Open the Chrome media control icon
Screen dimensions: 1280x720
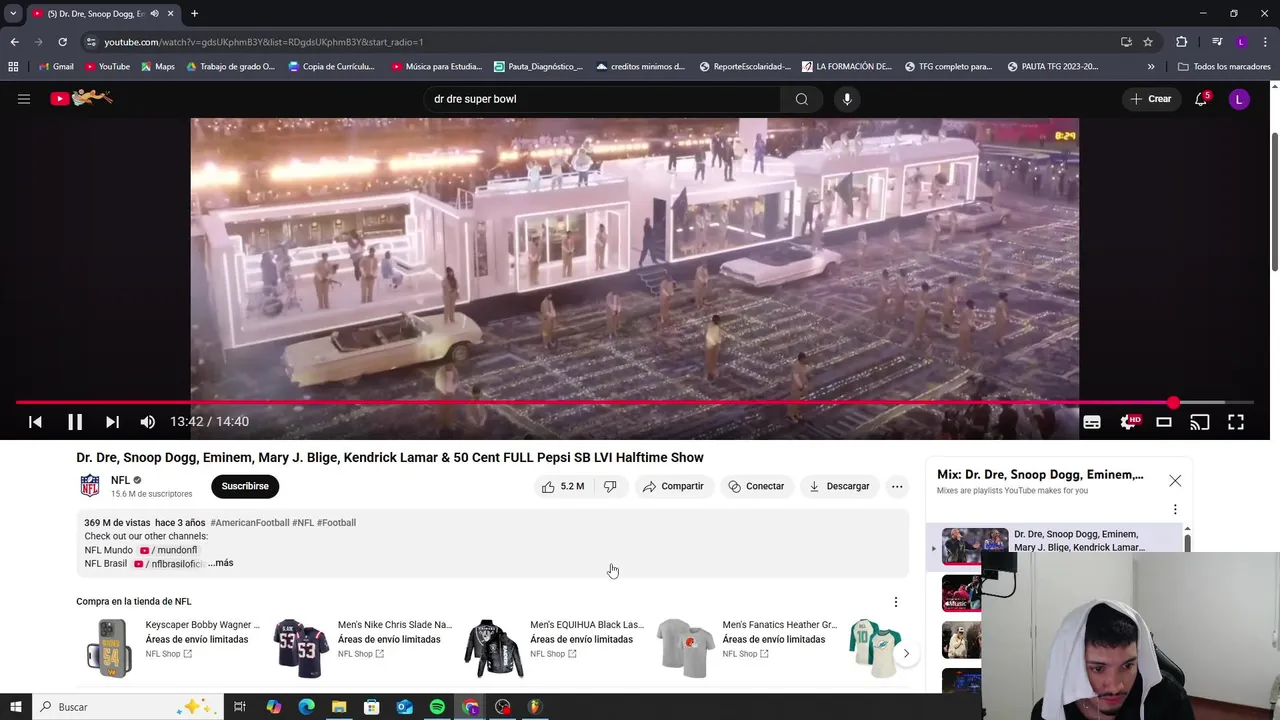[1217, 42]
